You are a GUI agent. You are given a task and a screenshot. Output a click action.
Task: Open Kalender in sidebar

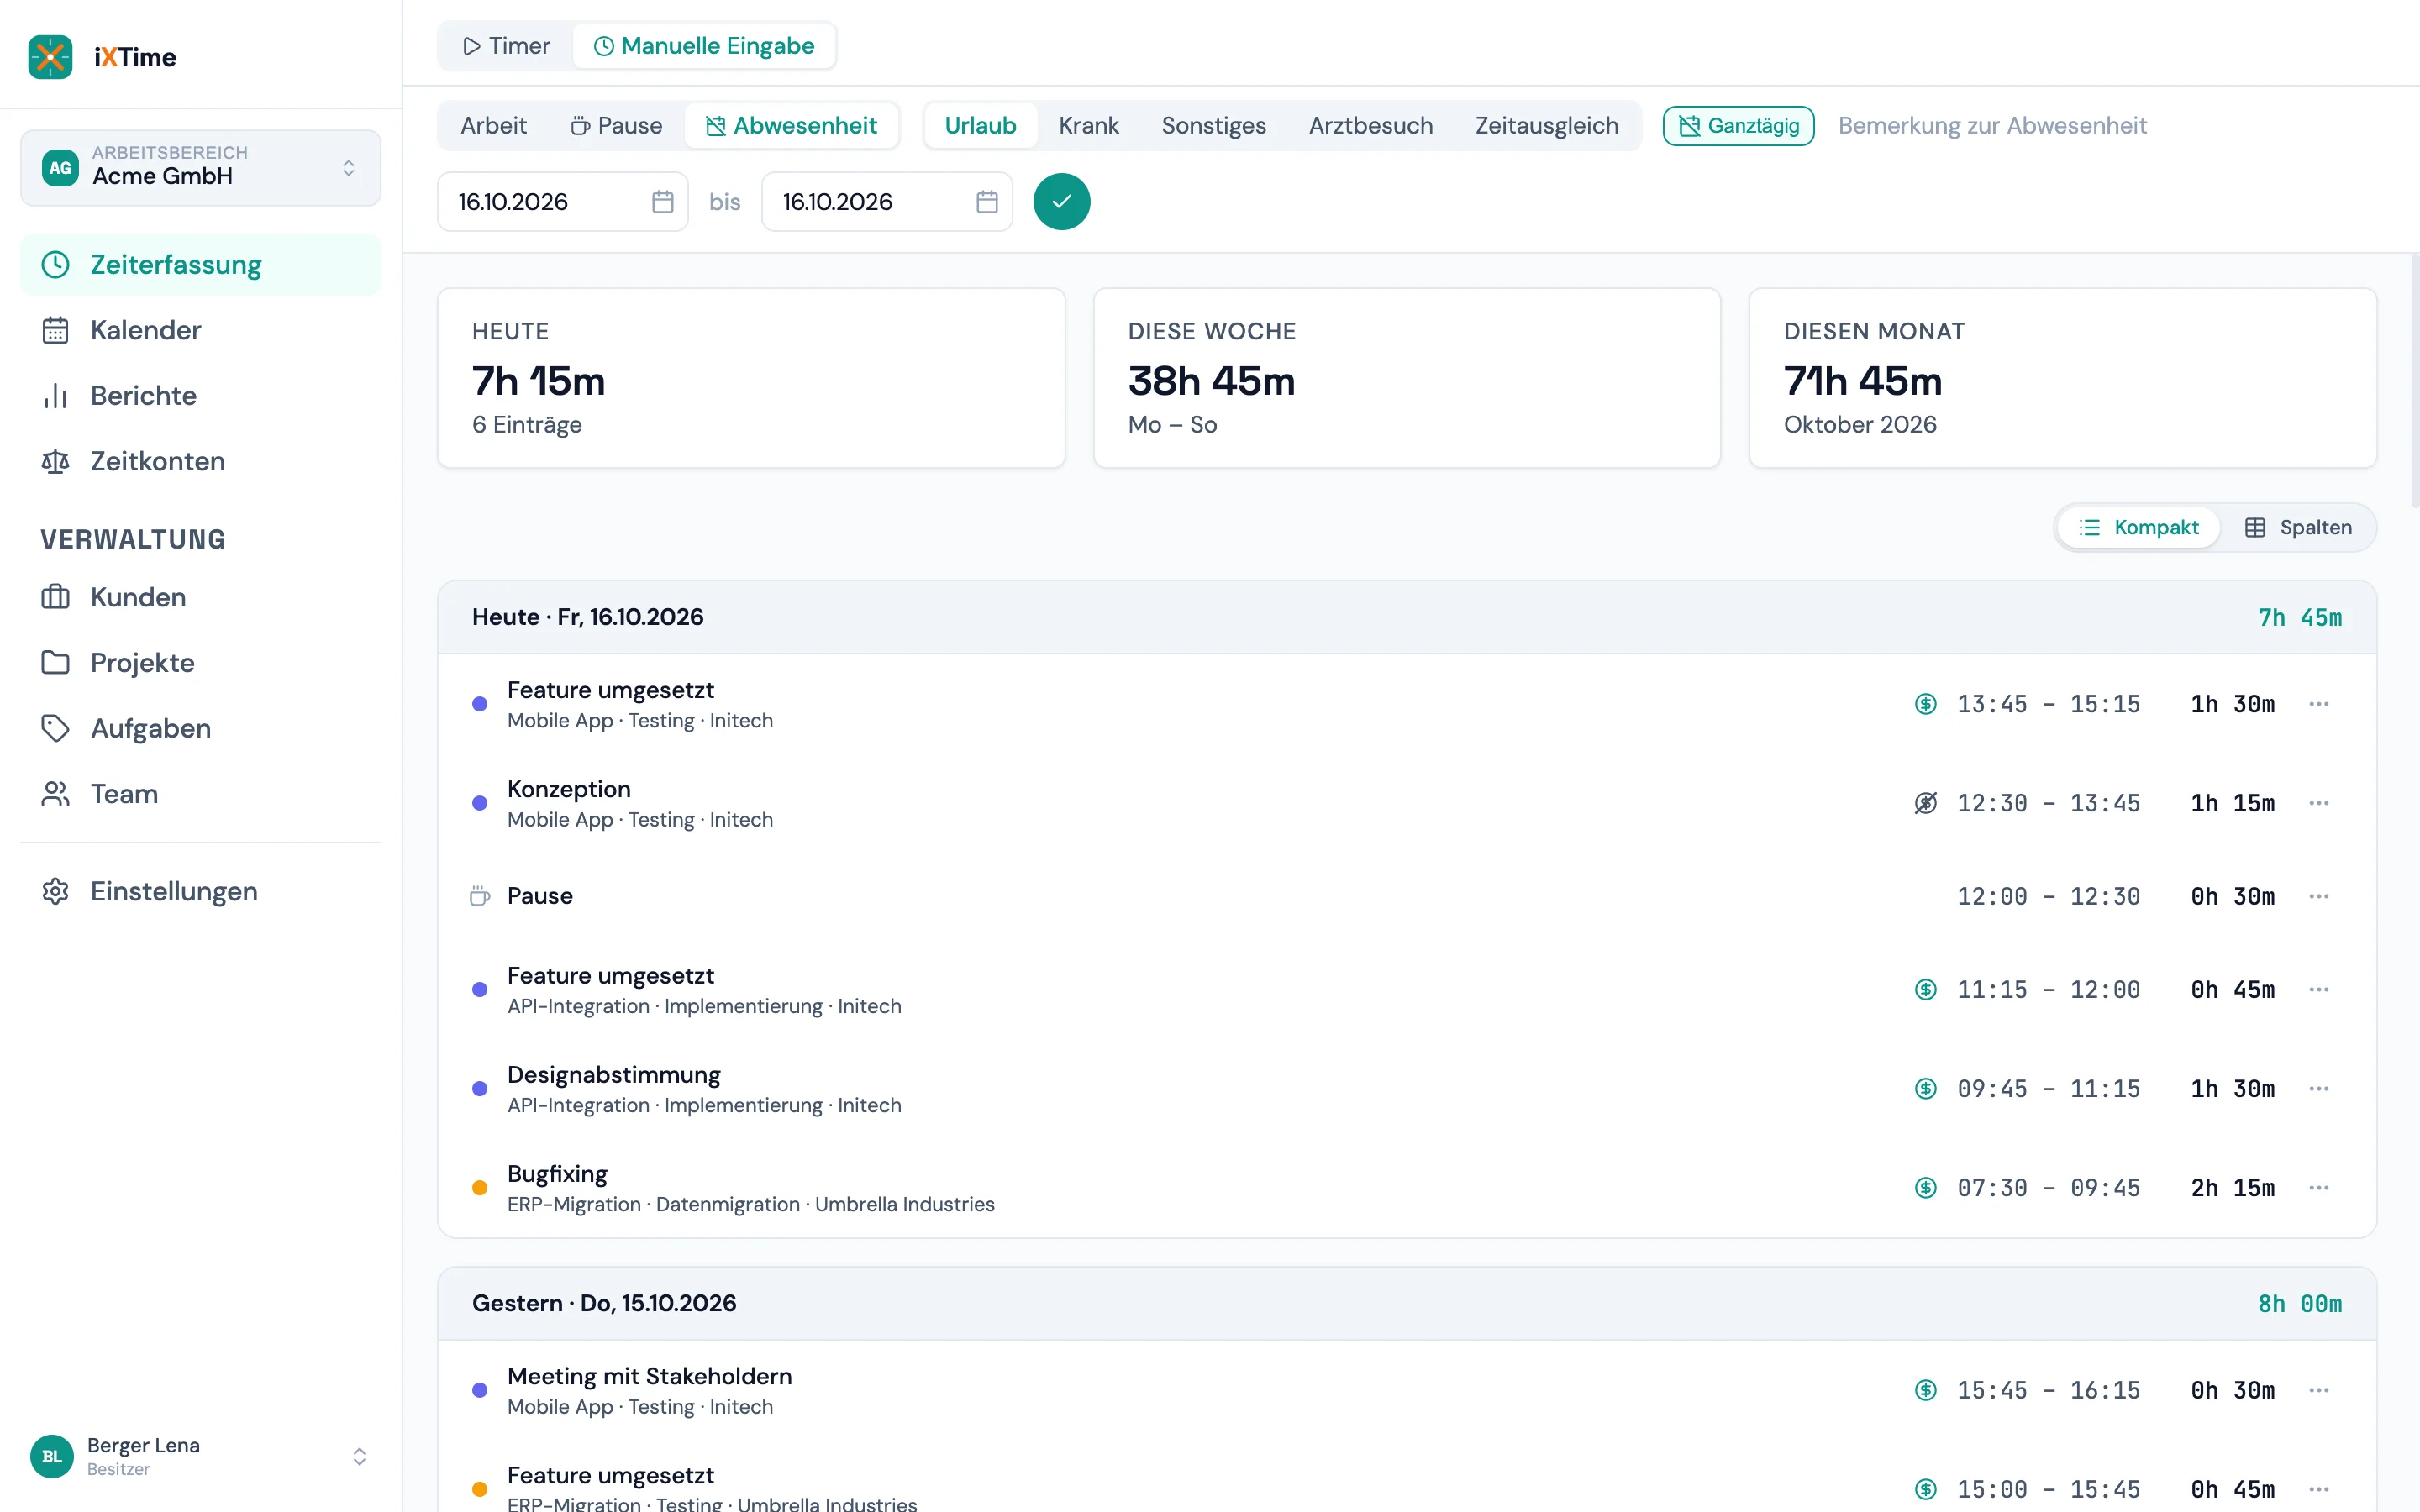coord(201,330)
